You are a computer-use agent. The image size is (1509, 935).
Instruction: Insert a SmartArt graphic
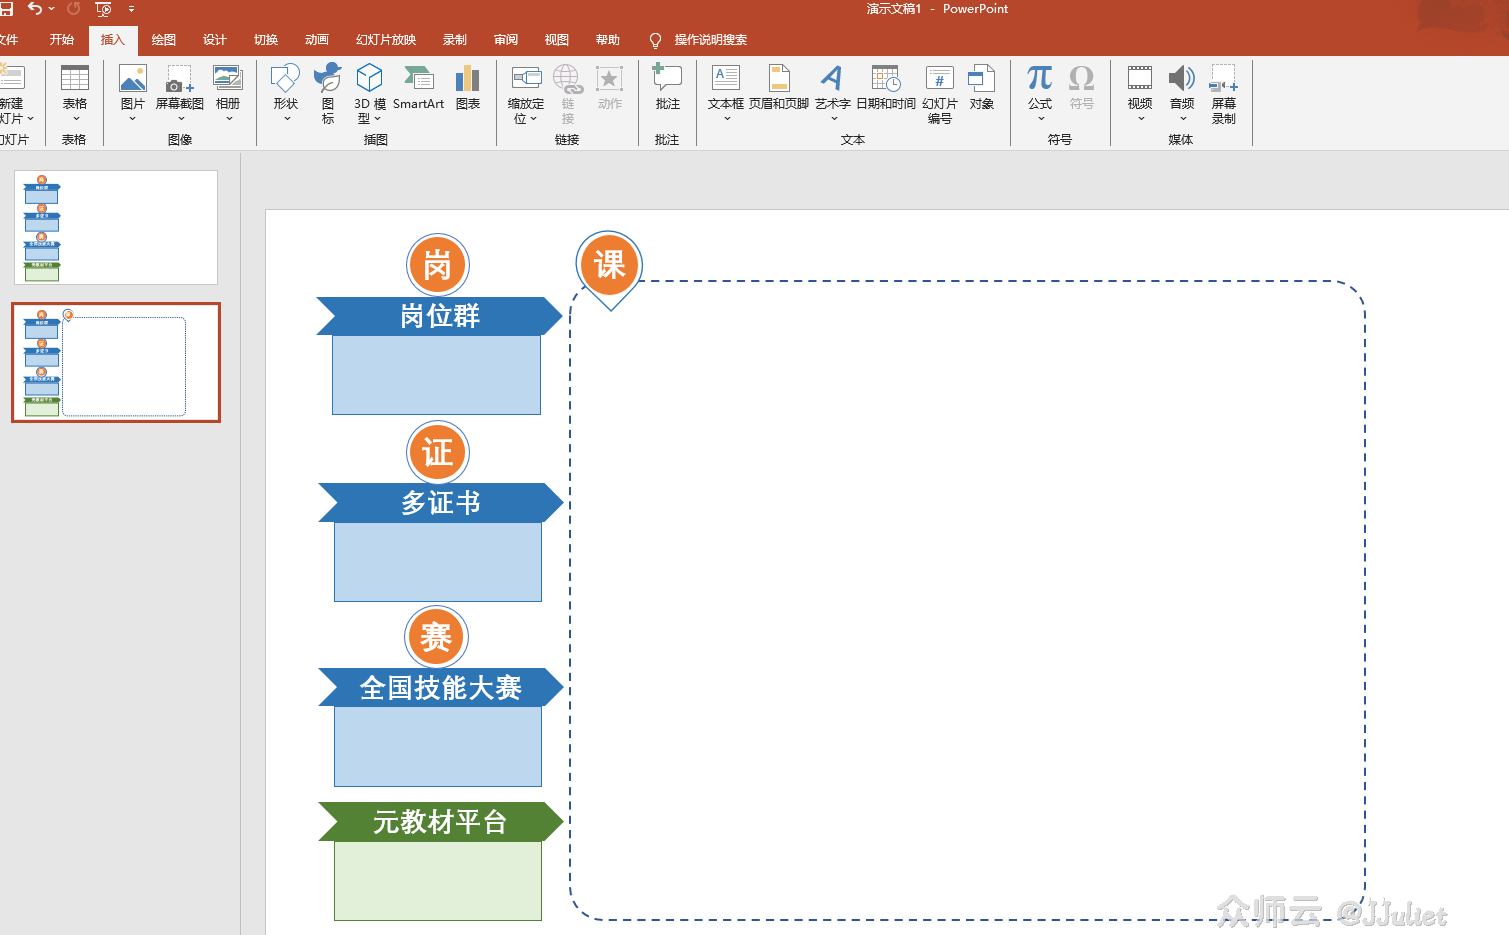pyautogui.click(x=418, y=88)
